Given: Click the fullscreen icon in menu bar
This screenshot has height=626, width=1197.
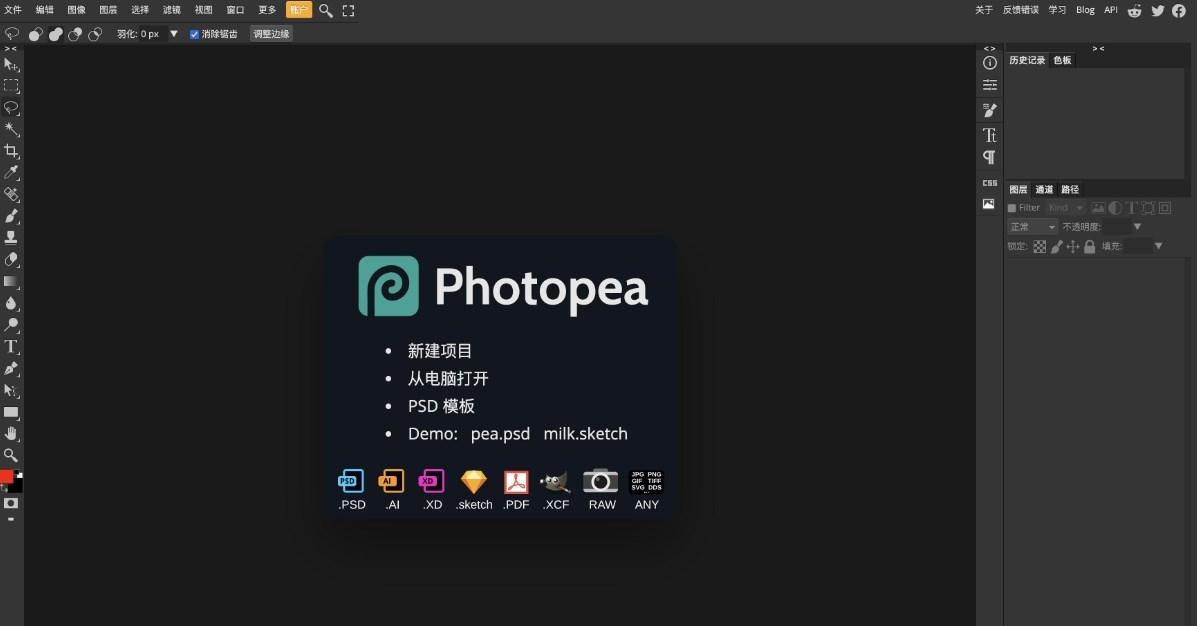Looking at the screenshot, I should 348,10.
